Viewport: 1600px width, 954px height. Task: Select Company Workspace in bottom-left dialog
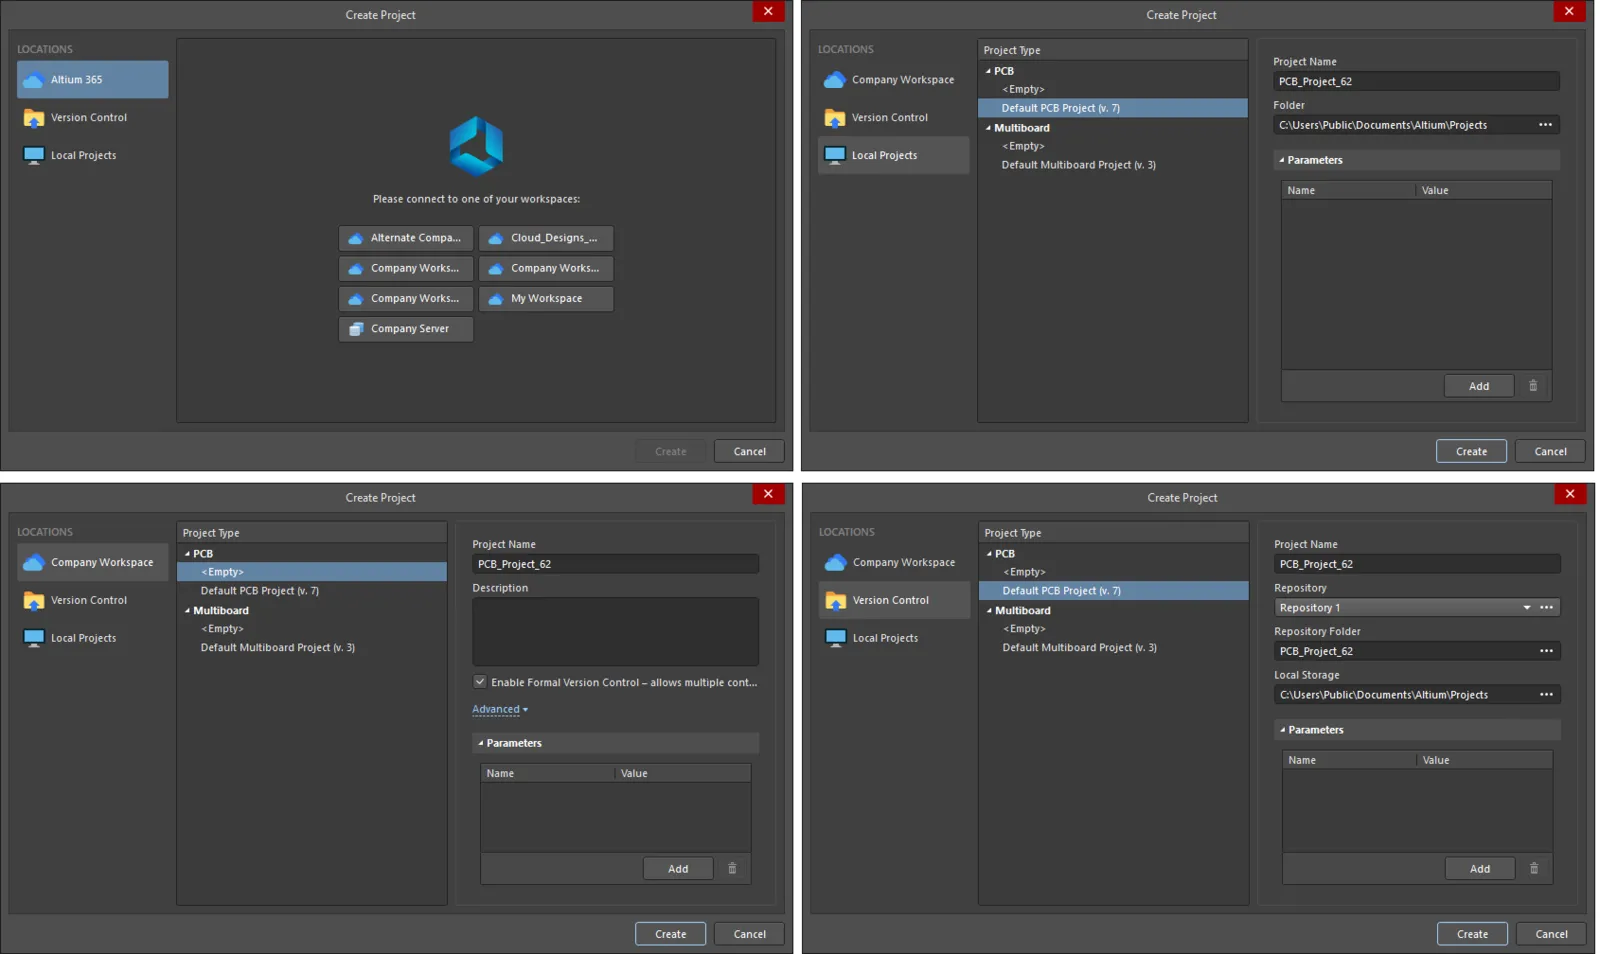[92, 562]
